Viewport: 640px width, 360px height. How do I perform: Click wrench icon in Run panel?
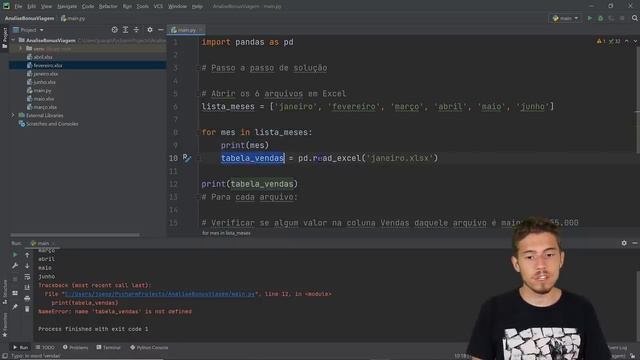tap(15, 266)
